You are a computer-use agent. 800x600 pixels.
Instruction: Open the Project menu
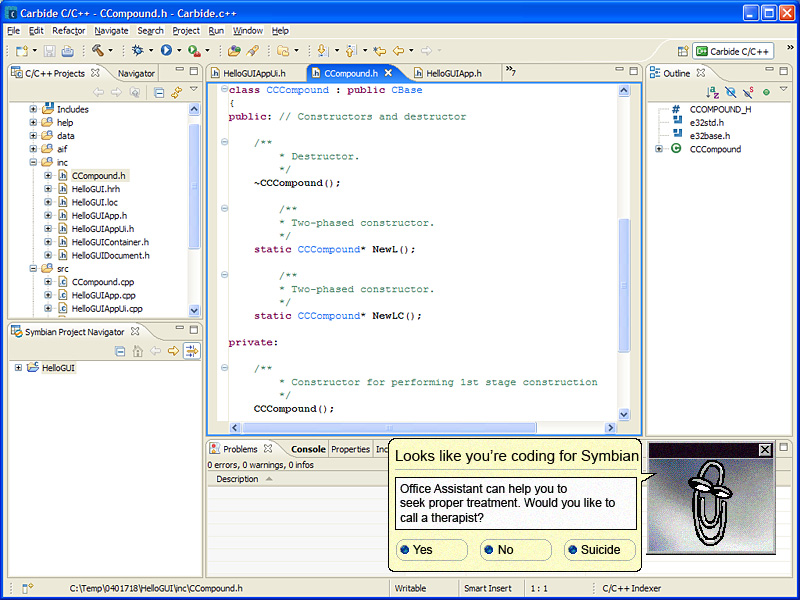click(186, 31)
